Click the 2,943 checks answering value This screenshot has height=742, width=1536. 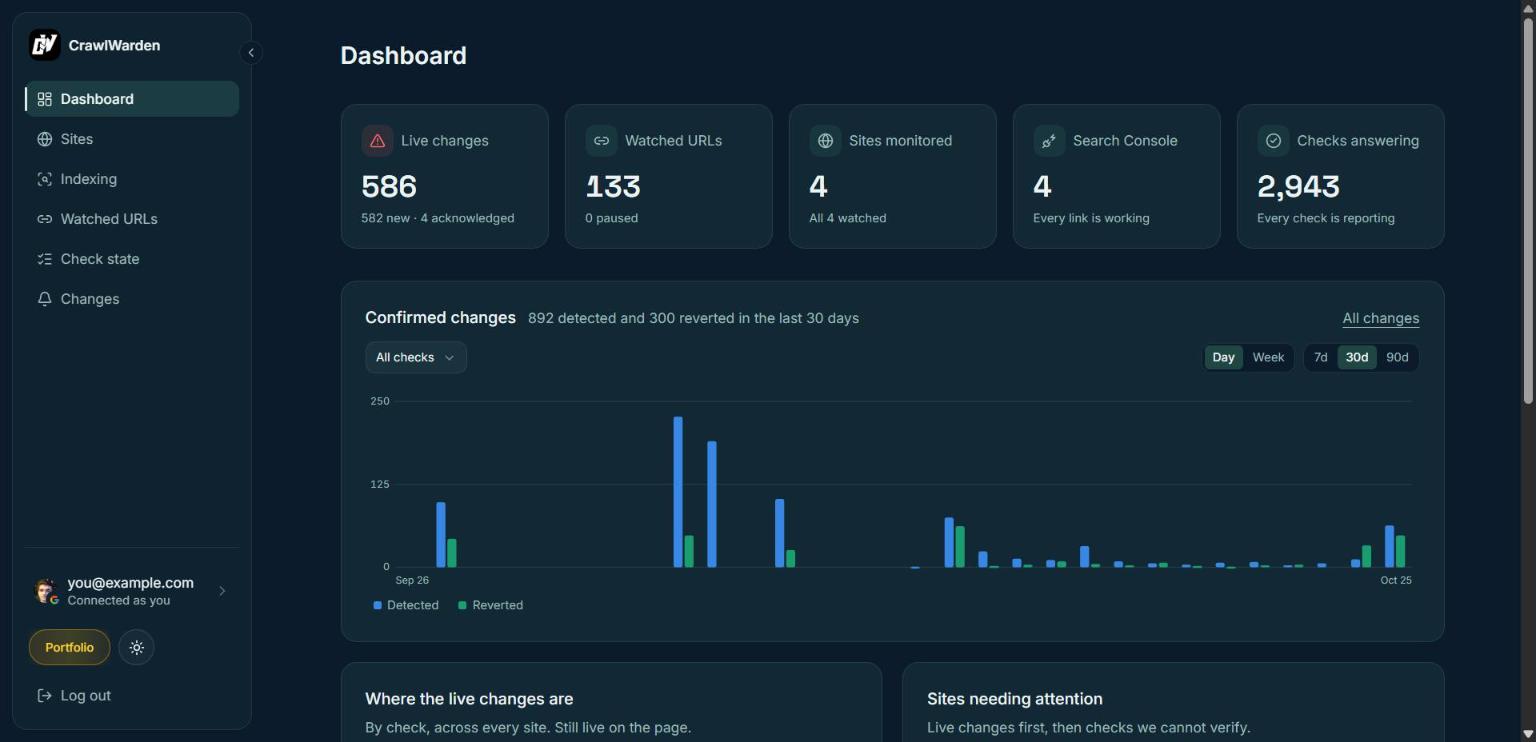(1298, 187)
